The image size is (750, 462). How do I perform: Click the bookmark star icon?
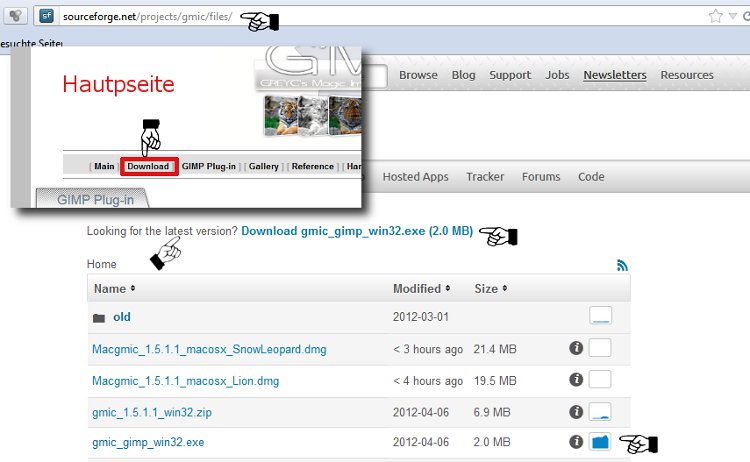click(x=715, y=16)
